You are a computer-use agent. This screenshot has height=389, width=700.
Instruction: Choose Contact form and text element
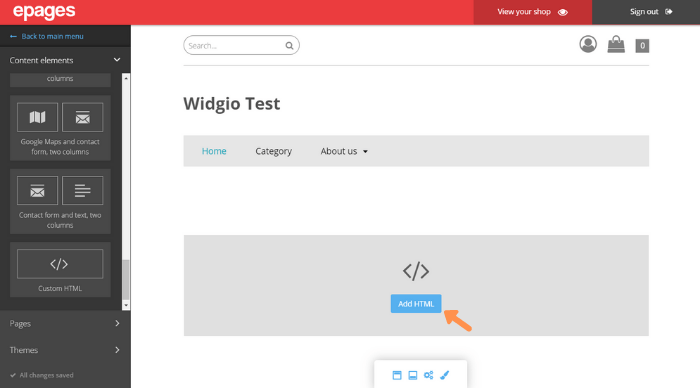point(60,201)
